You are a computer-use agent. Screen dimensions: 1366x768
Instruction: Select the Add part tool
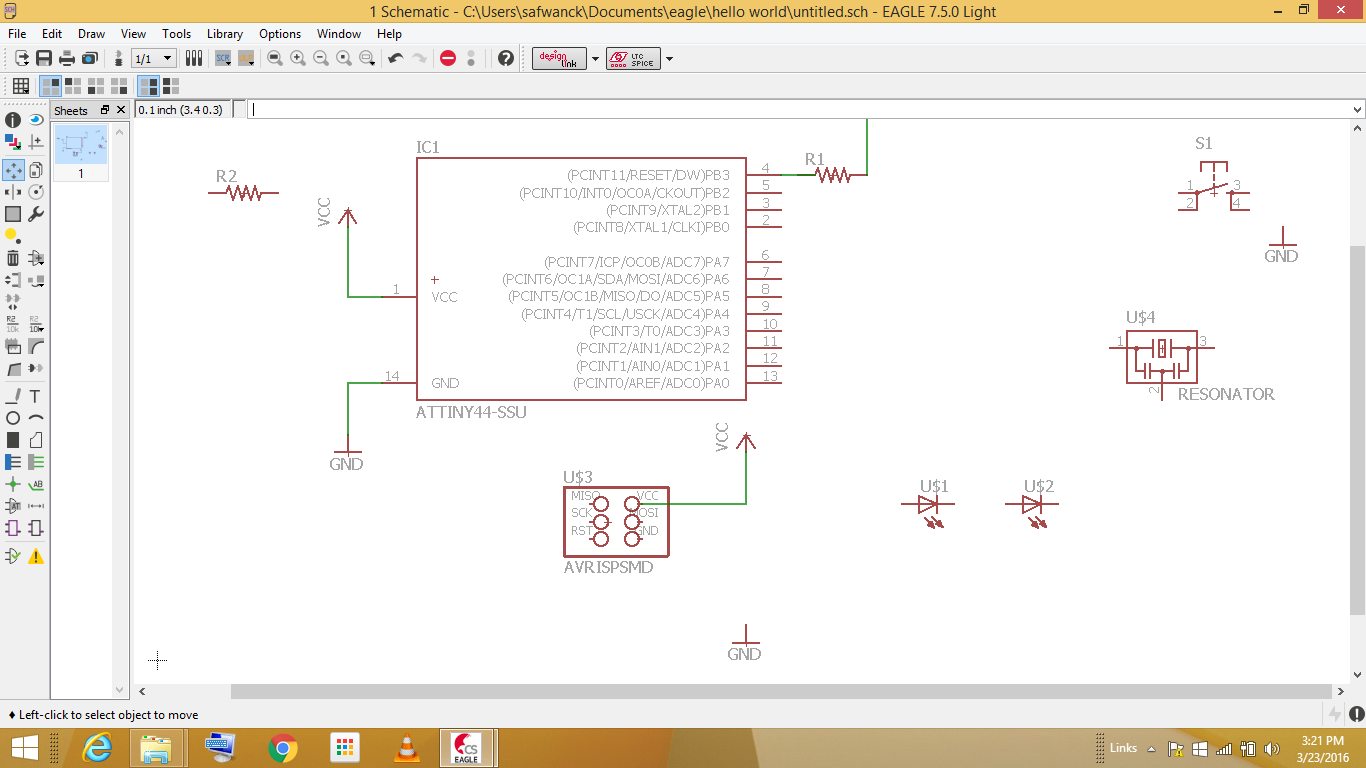click(36, 258)
